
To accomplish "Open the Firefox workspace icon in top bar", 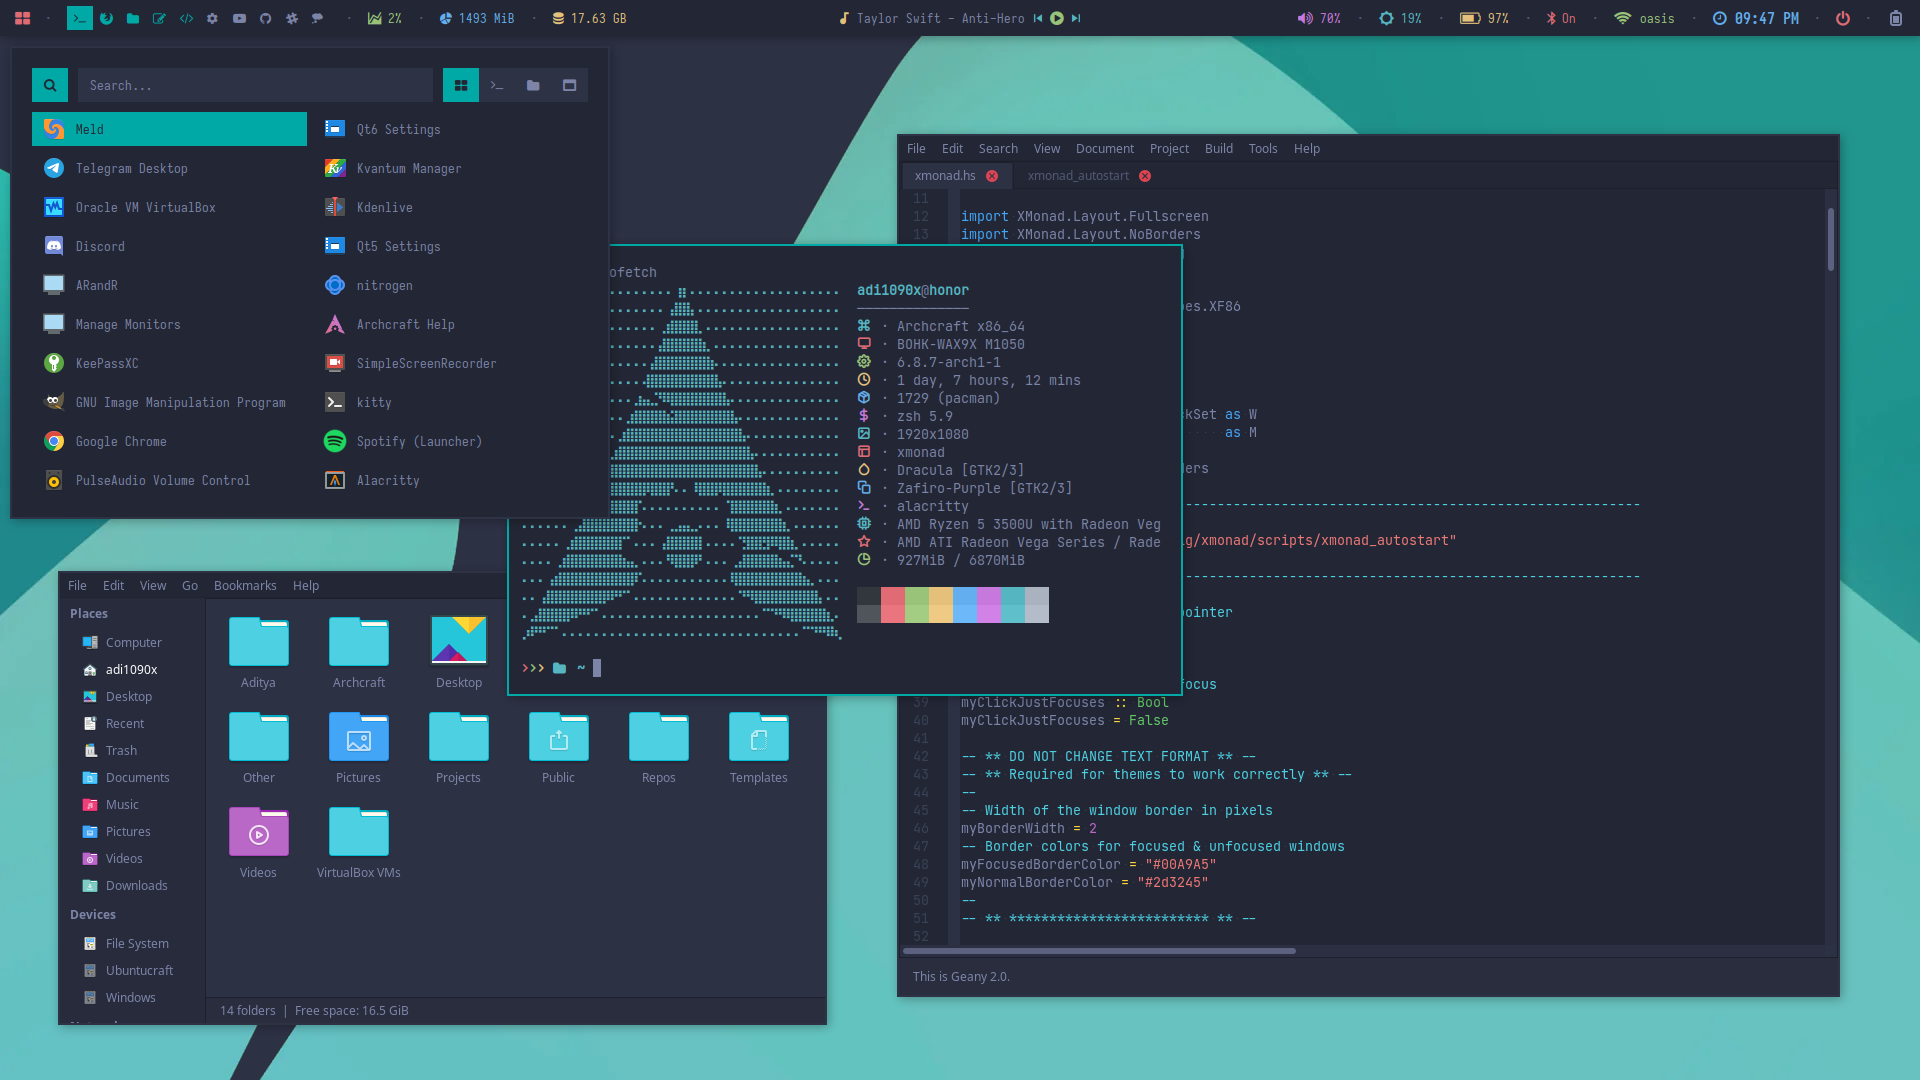I will pyautogui.click(x=106, y=18).
